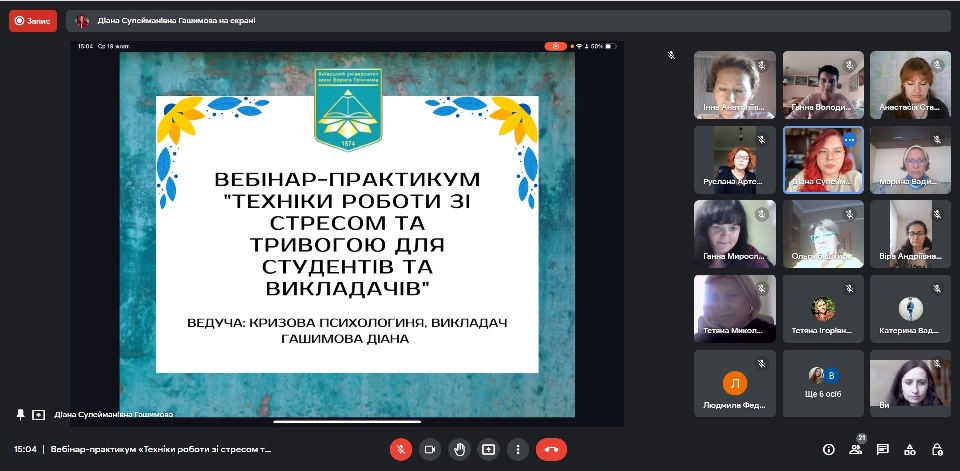Select Ольга Башкір participant video tile
The height and width of the screenshot is (471, 960).
[823, 234]
